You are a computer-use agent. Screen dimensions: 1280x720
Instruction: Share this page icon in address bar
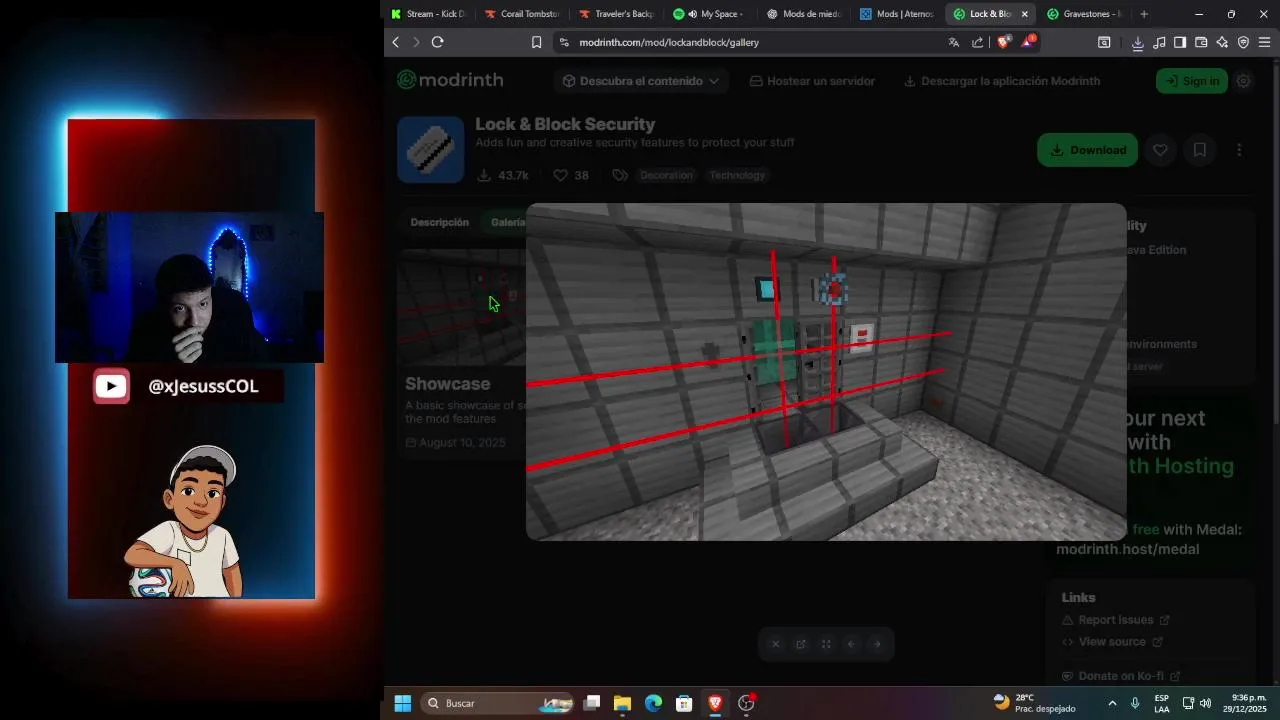(978, 42)
